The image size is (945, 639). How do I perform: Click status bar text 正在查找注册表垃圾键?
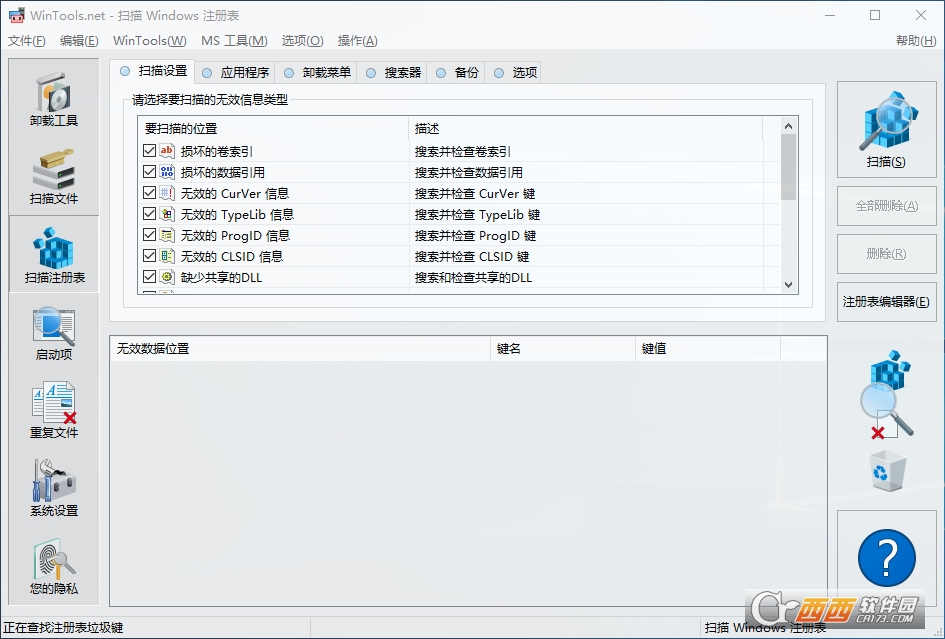coord(63,628)
